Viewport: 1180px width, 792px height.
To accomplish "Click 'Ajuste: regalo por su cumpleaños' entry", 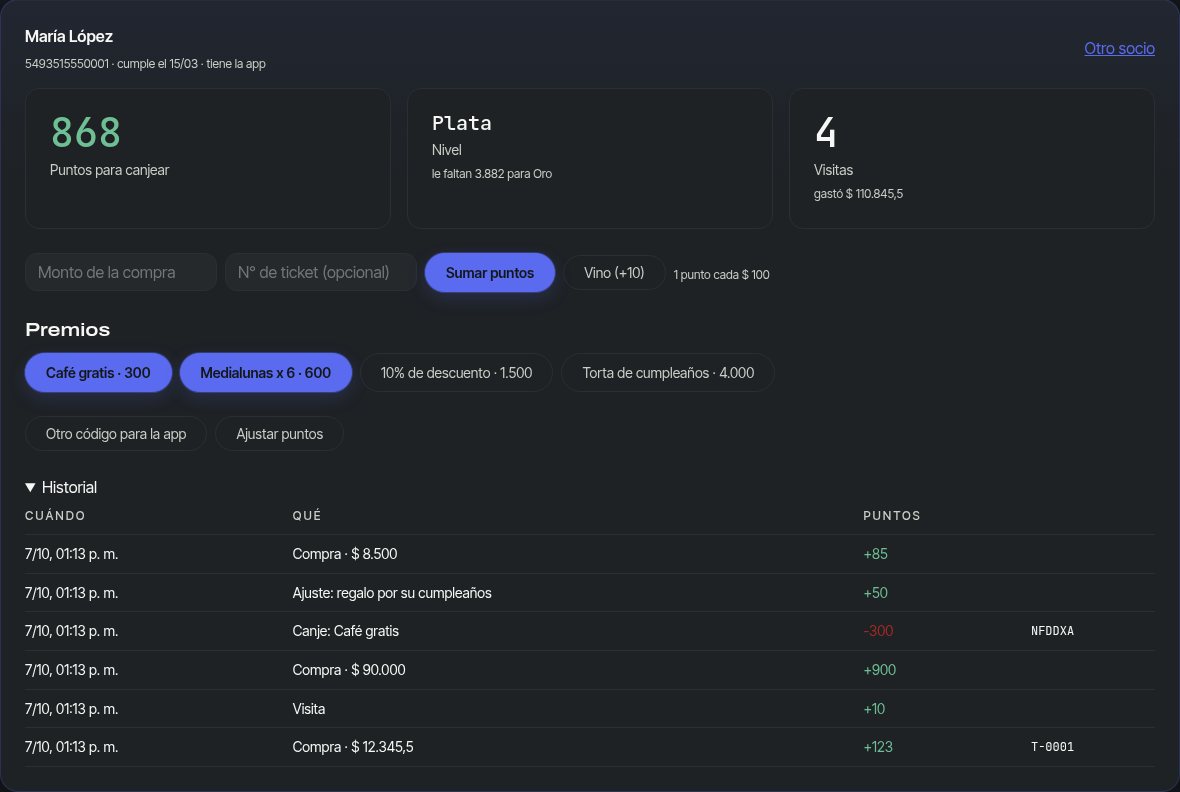I will point(392,593).
